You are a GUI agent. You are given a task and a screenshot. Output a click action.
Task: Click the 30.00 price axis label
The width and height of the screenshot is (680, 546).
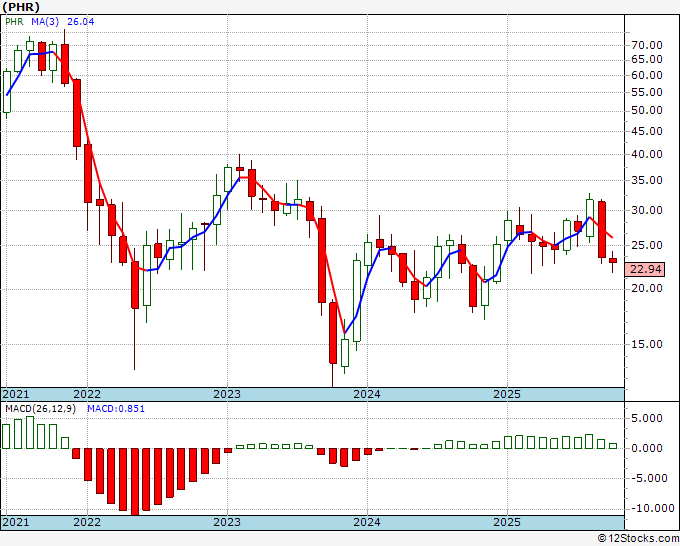(647, 210)
